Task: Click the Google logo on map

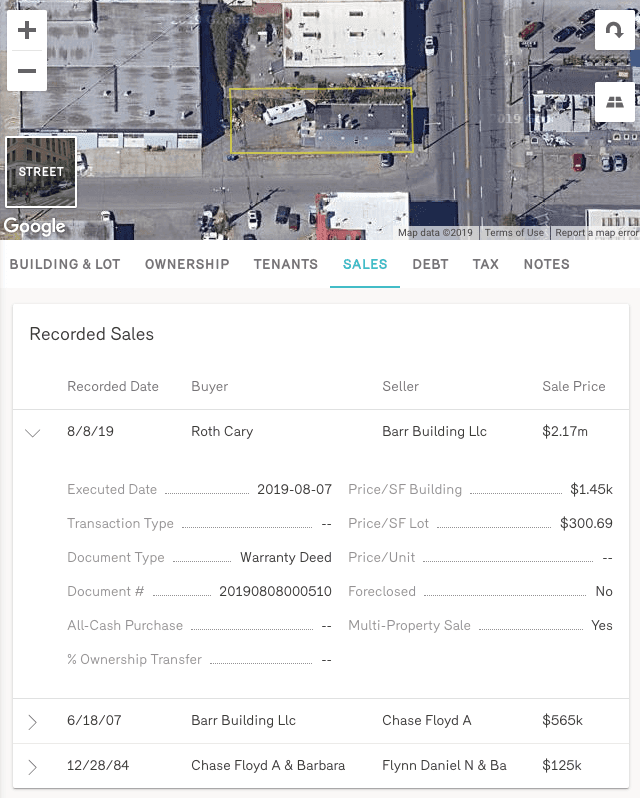Action: pyautogui.click(x=34, y=227)
